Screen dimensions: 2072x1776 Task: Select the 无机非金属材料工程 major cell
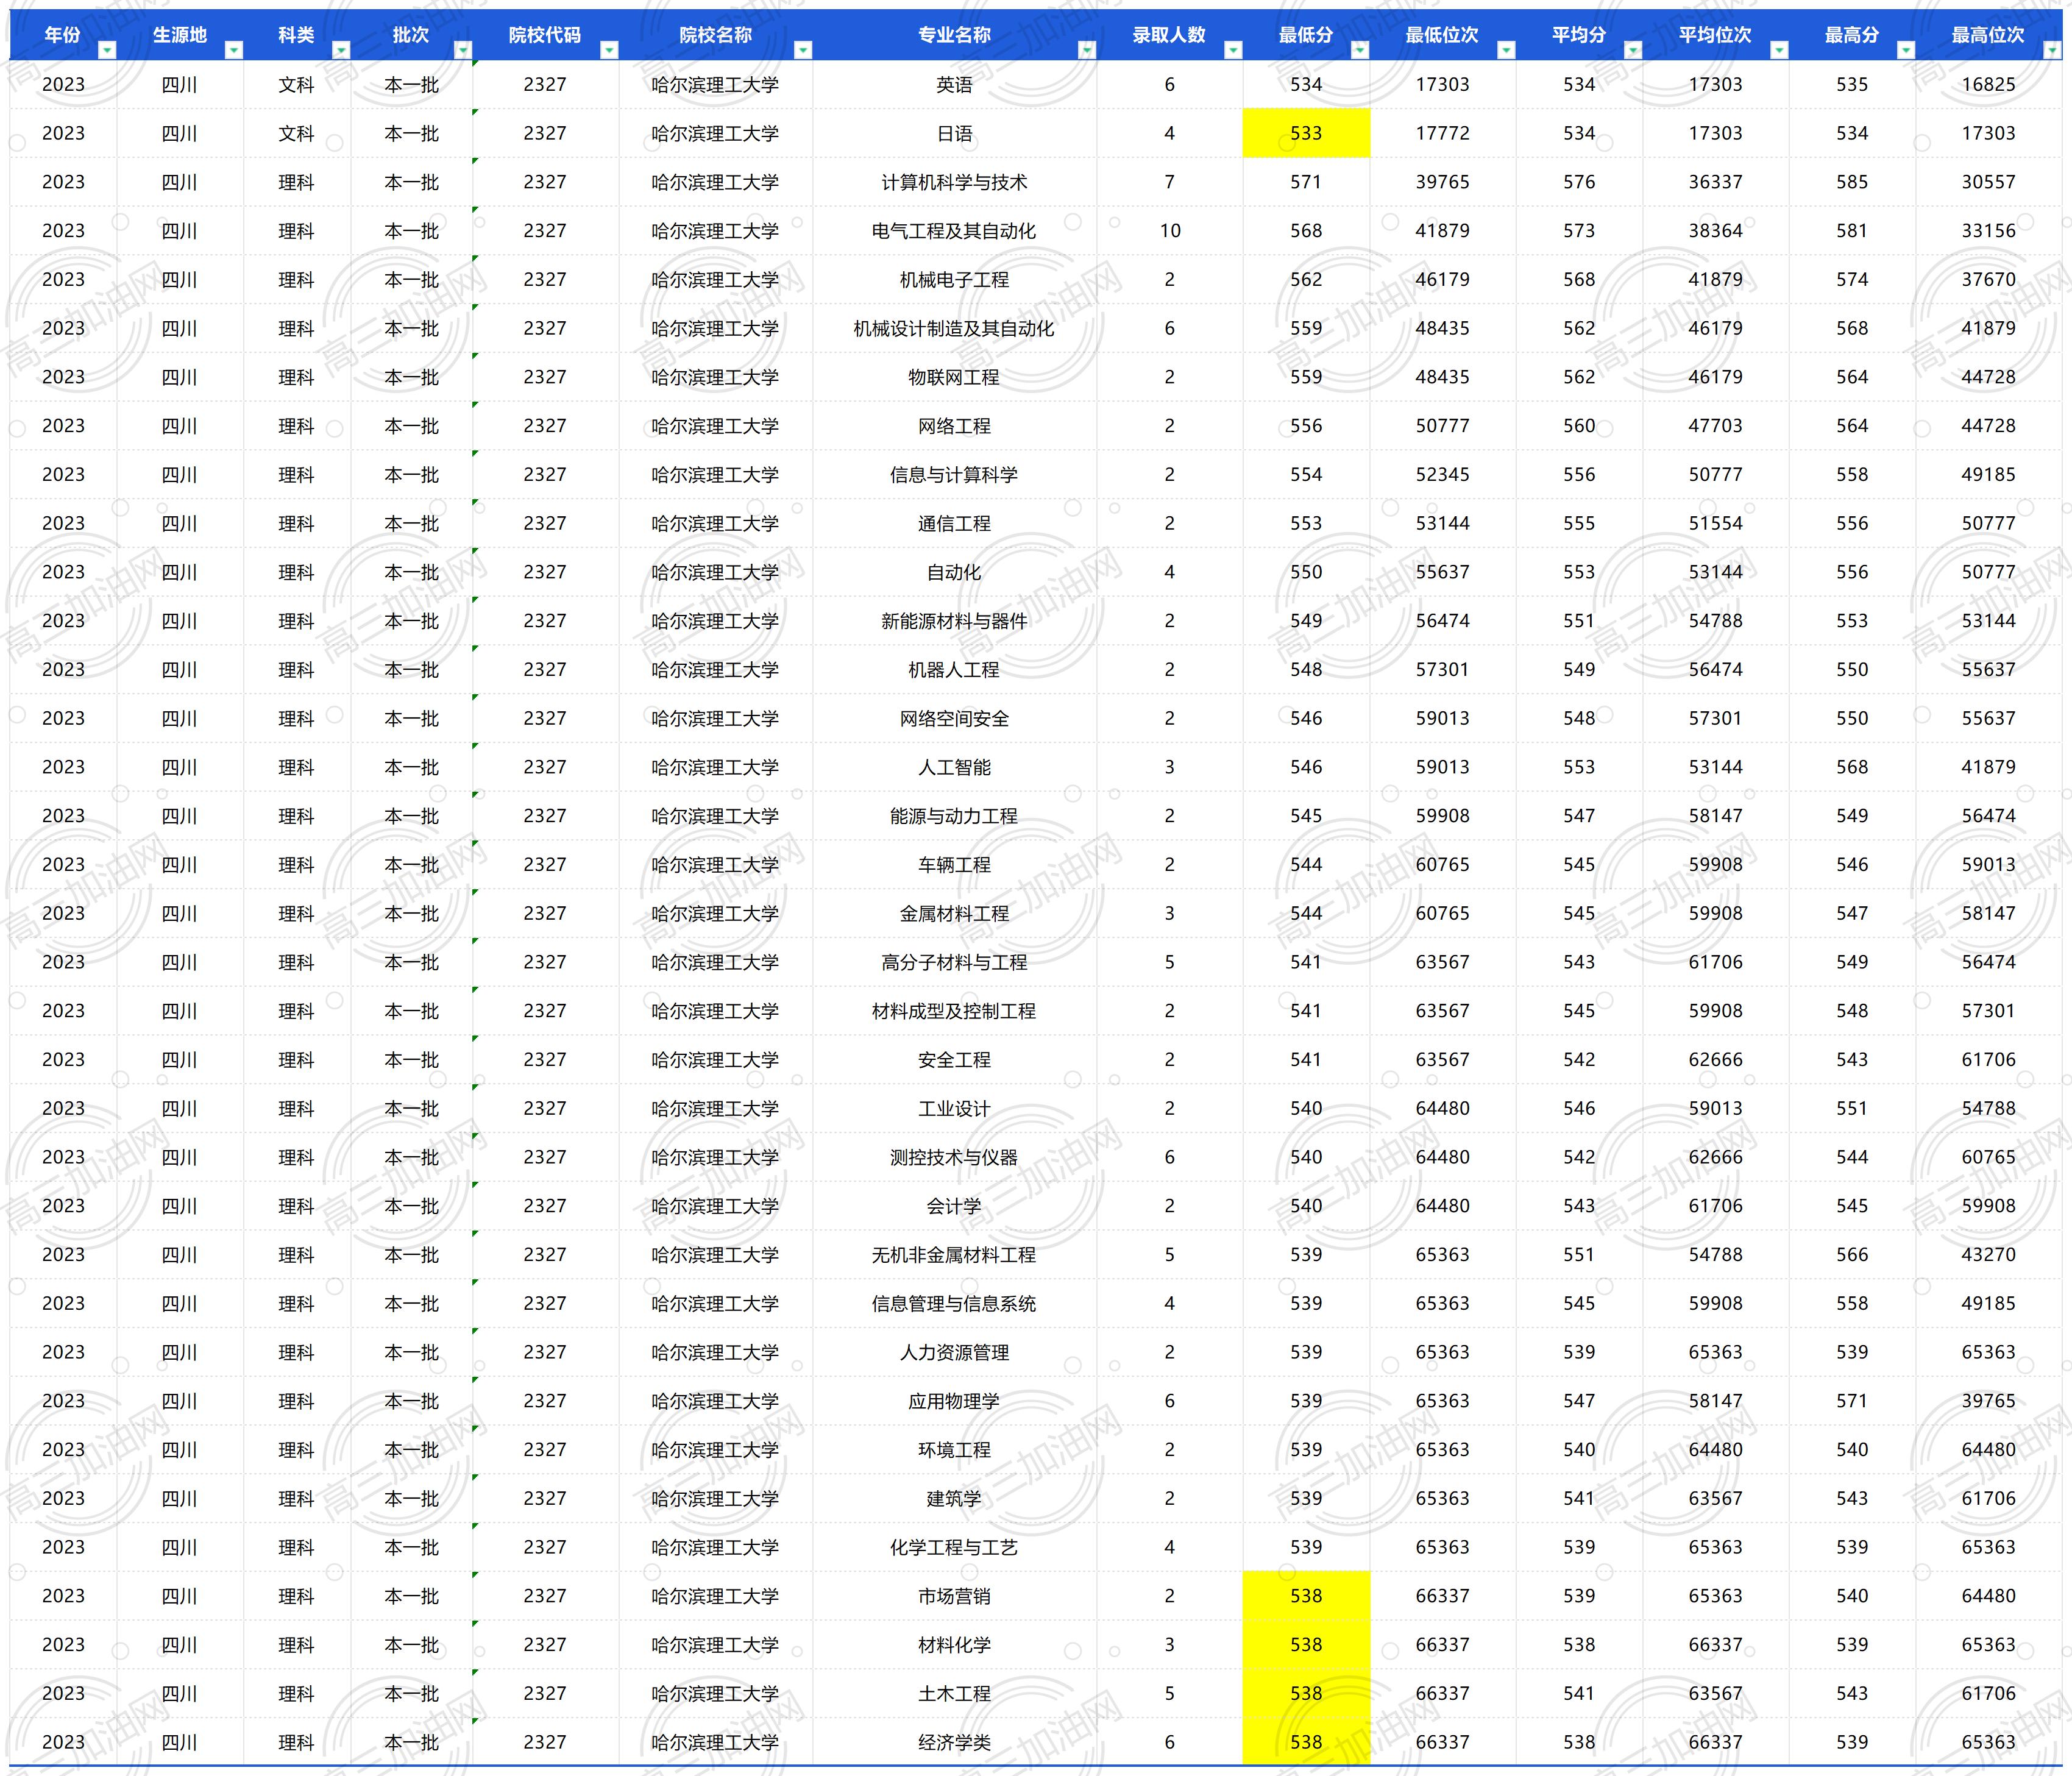955,1255
